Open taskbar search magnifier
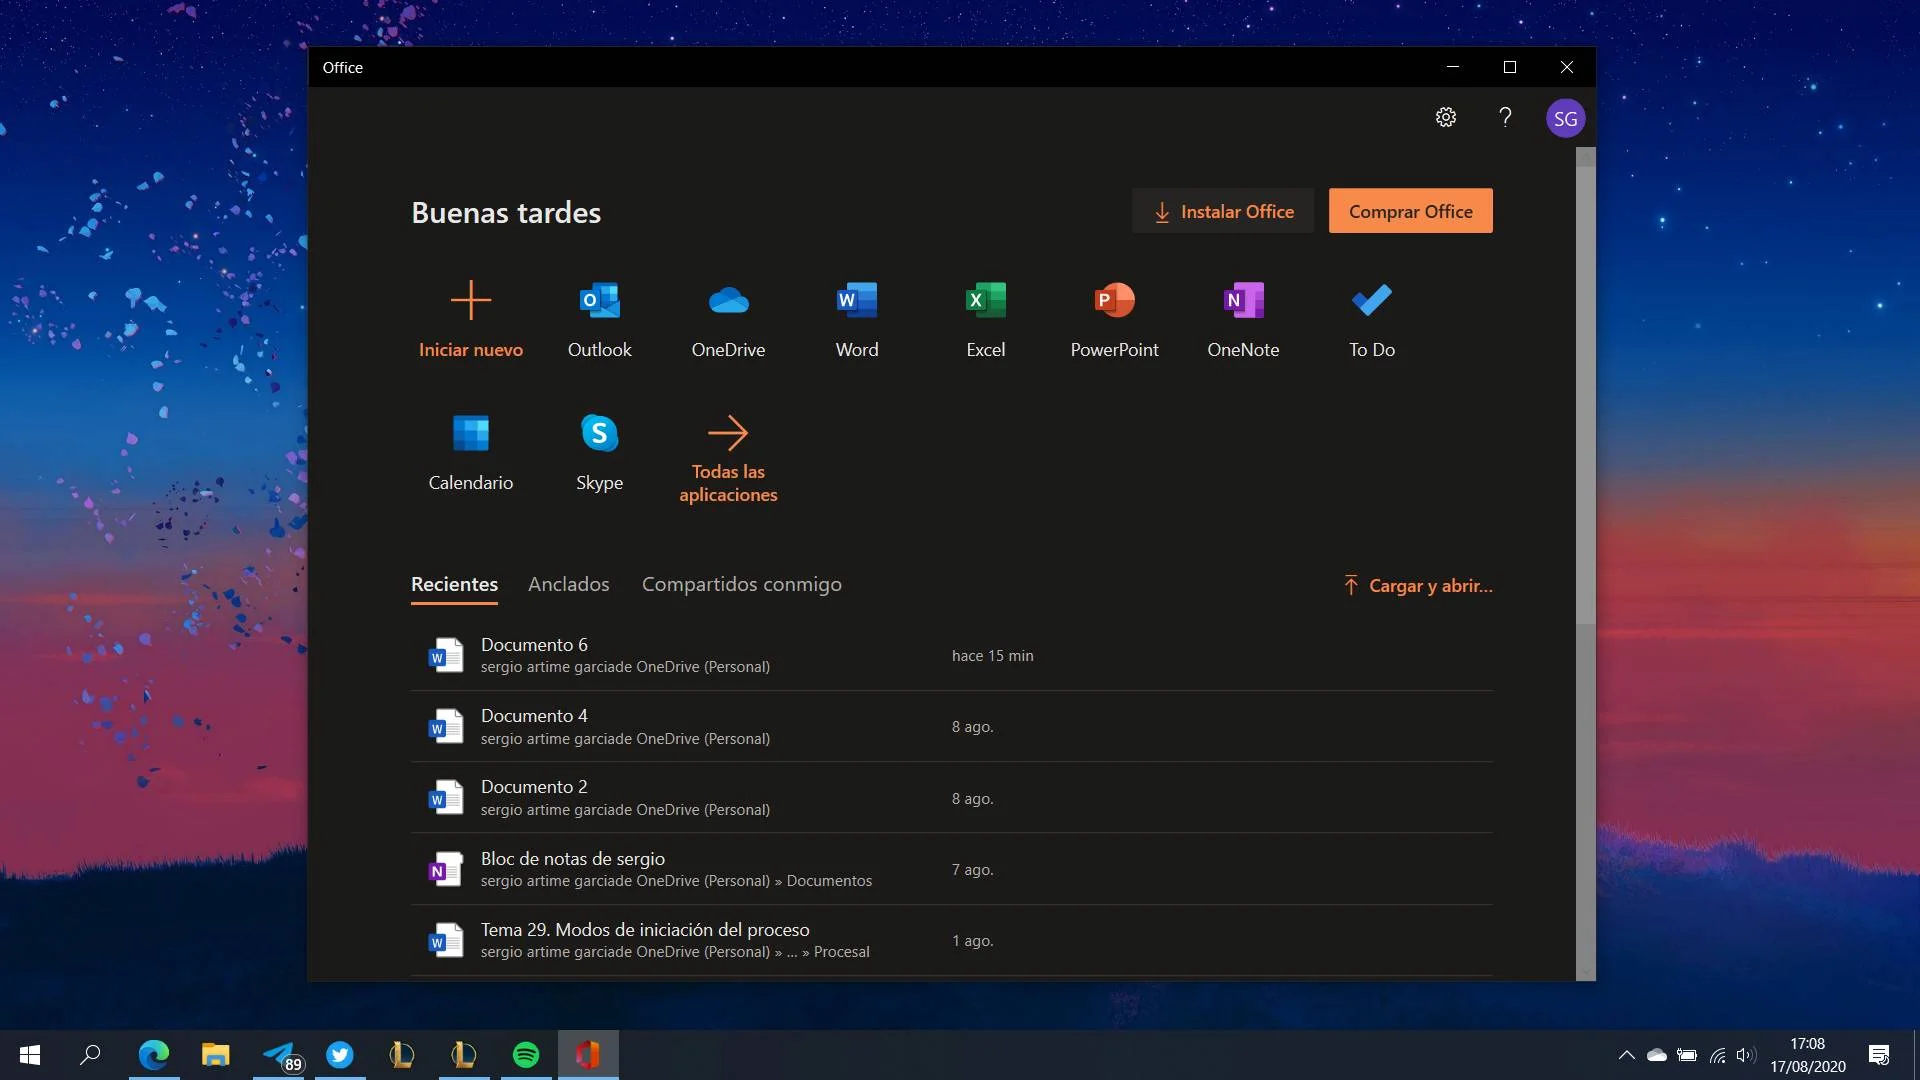The width and height of the screenshot is (1920, 1080). point(90,1055)
